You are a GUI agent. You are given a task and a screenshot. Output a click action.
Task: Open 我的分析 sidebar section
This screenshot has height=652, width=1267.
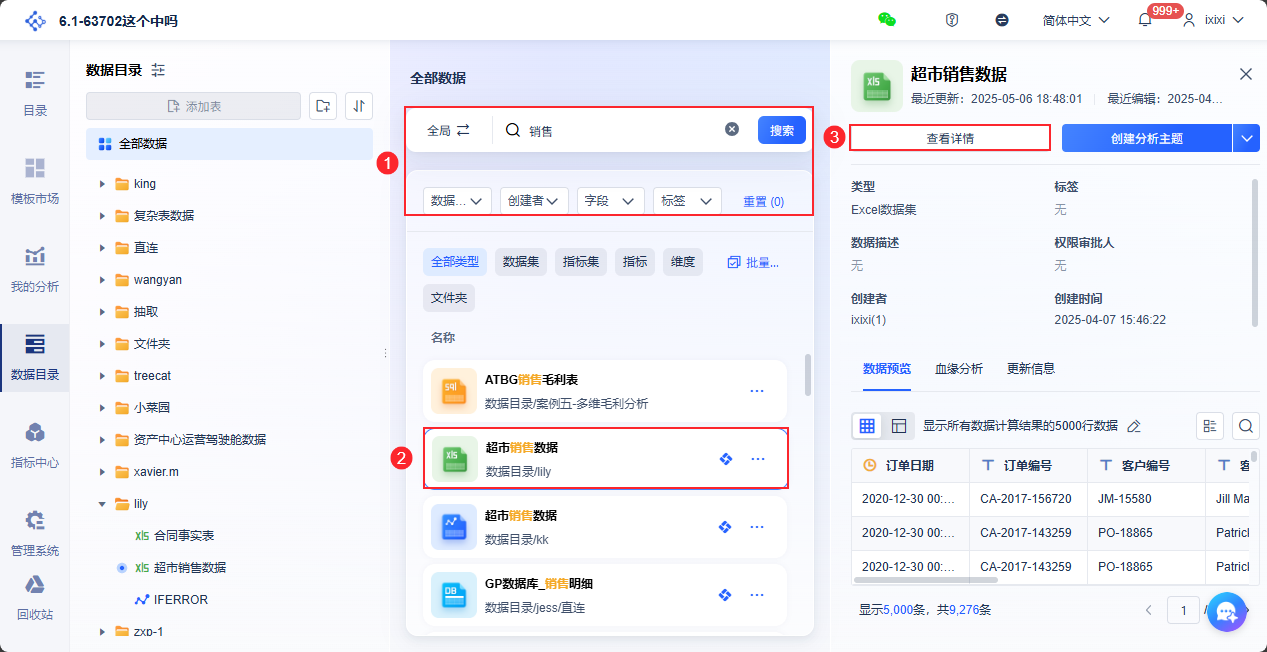coord(35,269)
